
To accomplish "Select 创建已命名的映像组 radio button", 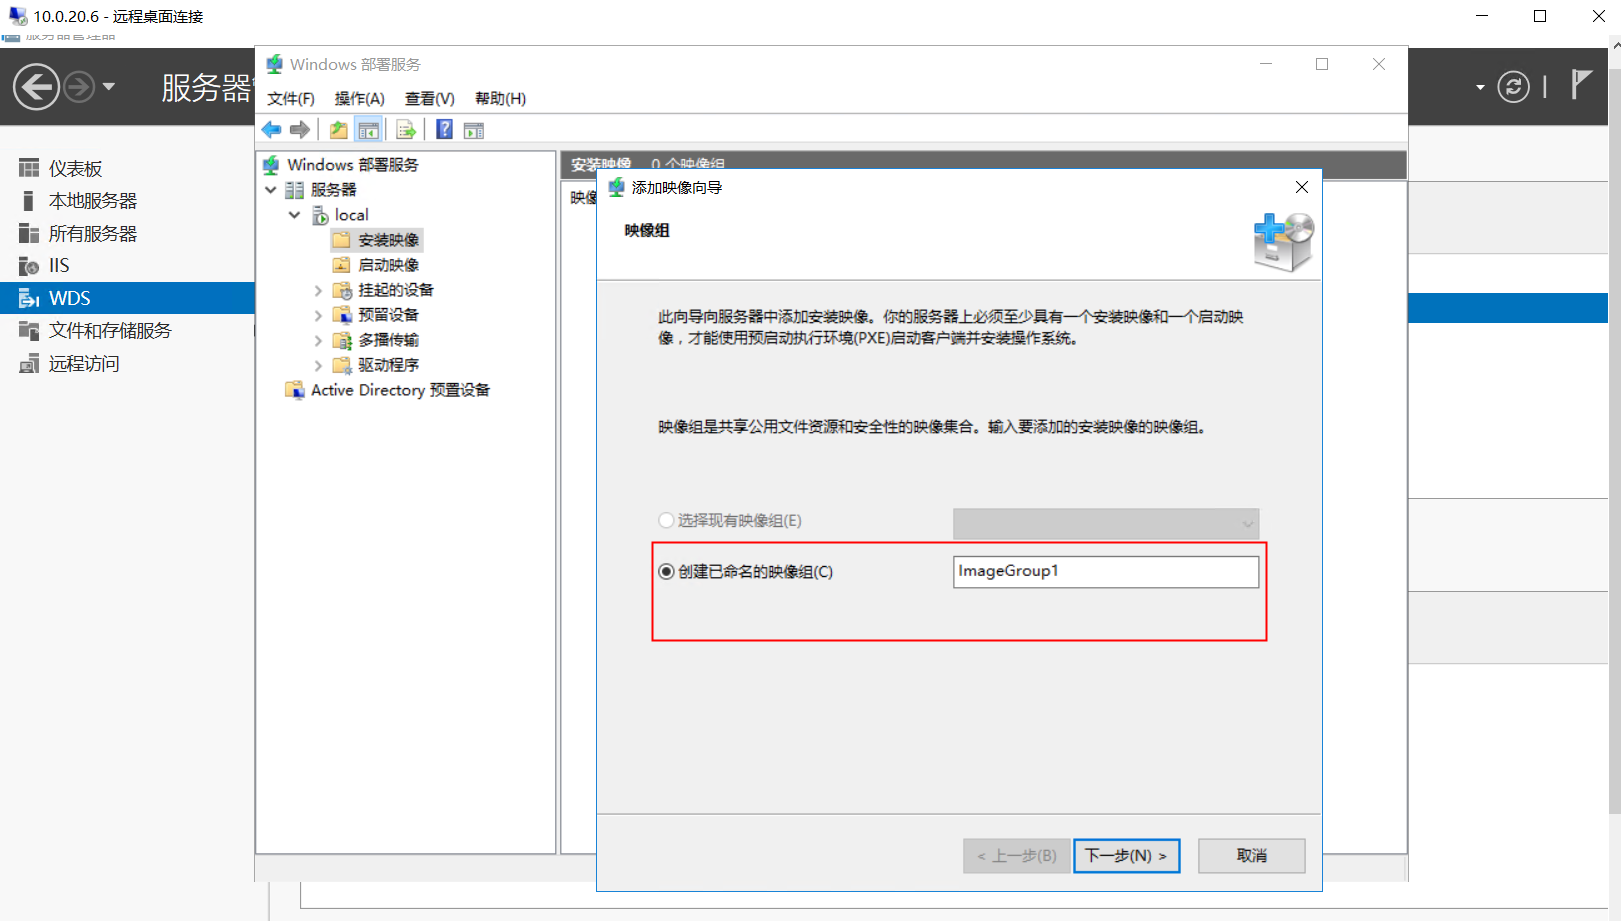I will 666,572.
